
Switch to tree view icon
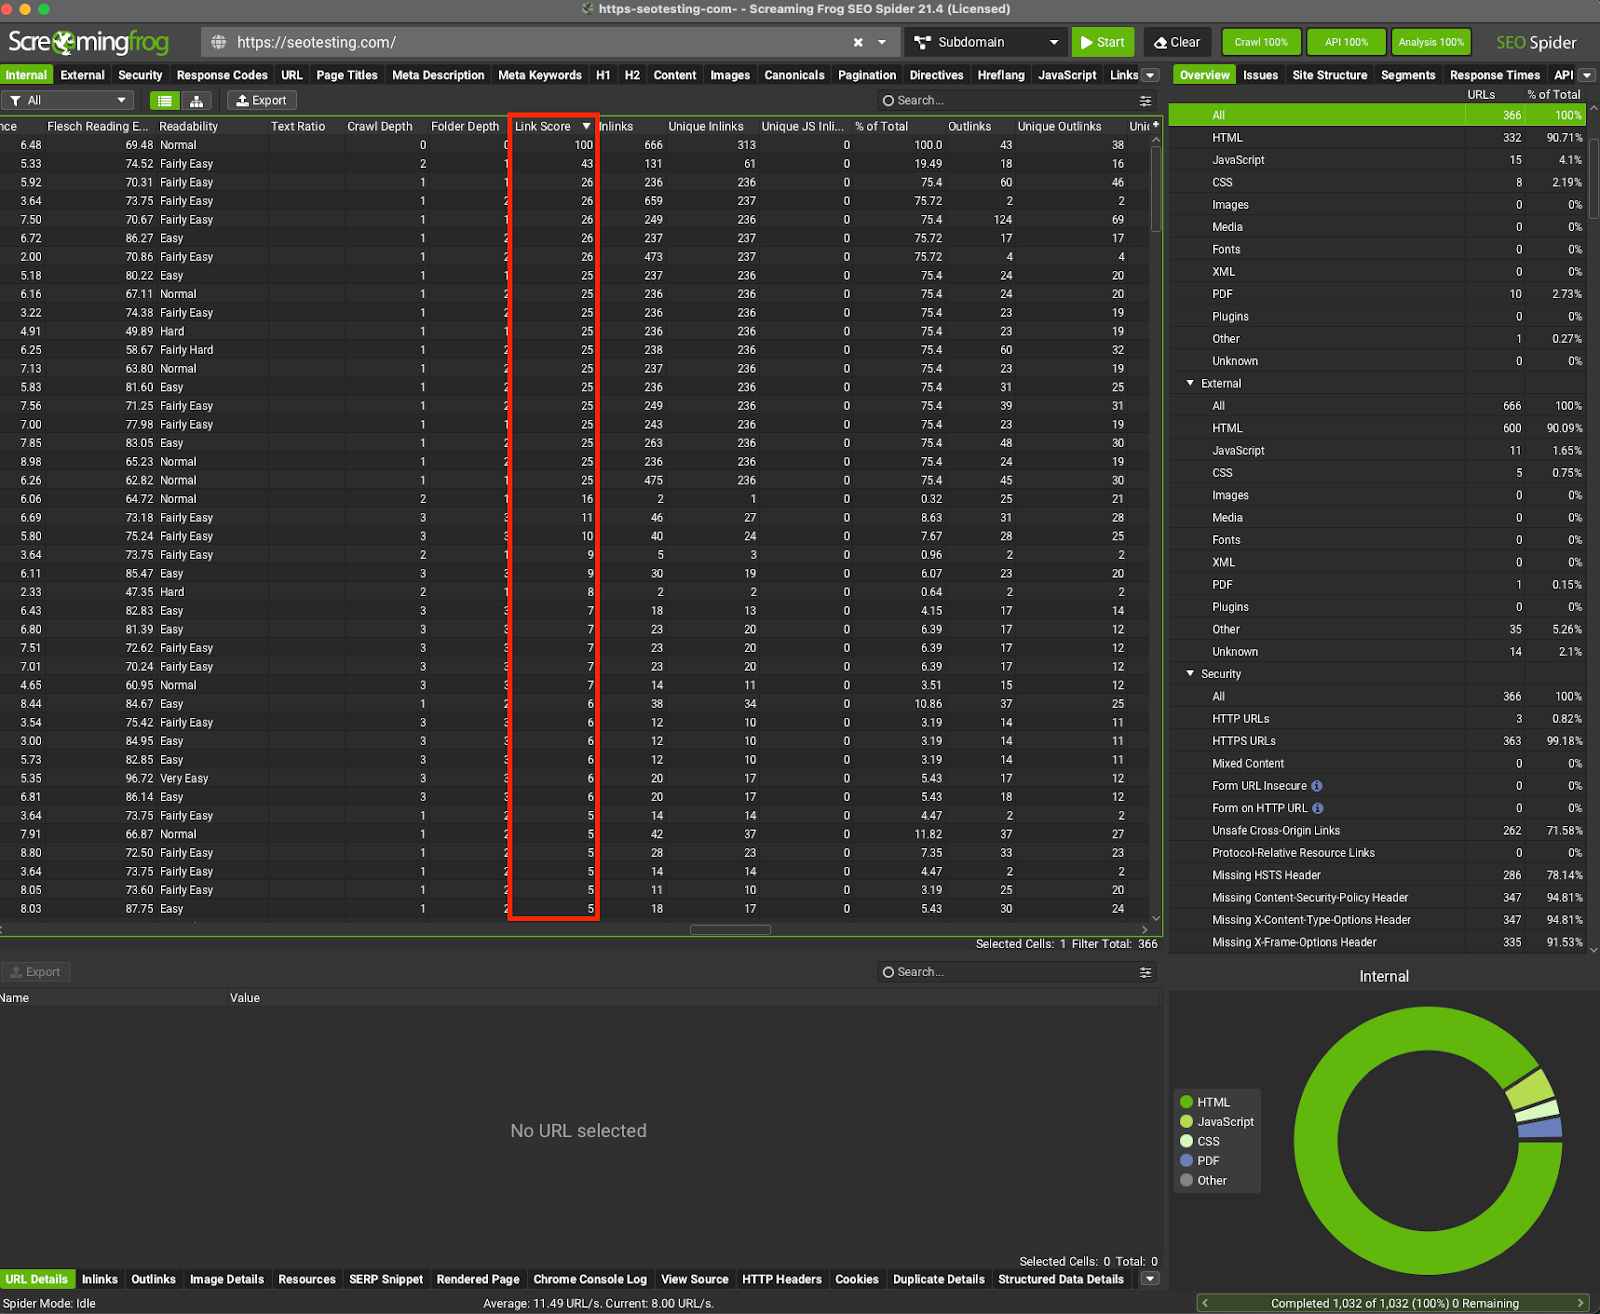pos(197,101)
